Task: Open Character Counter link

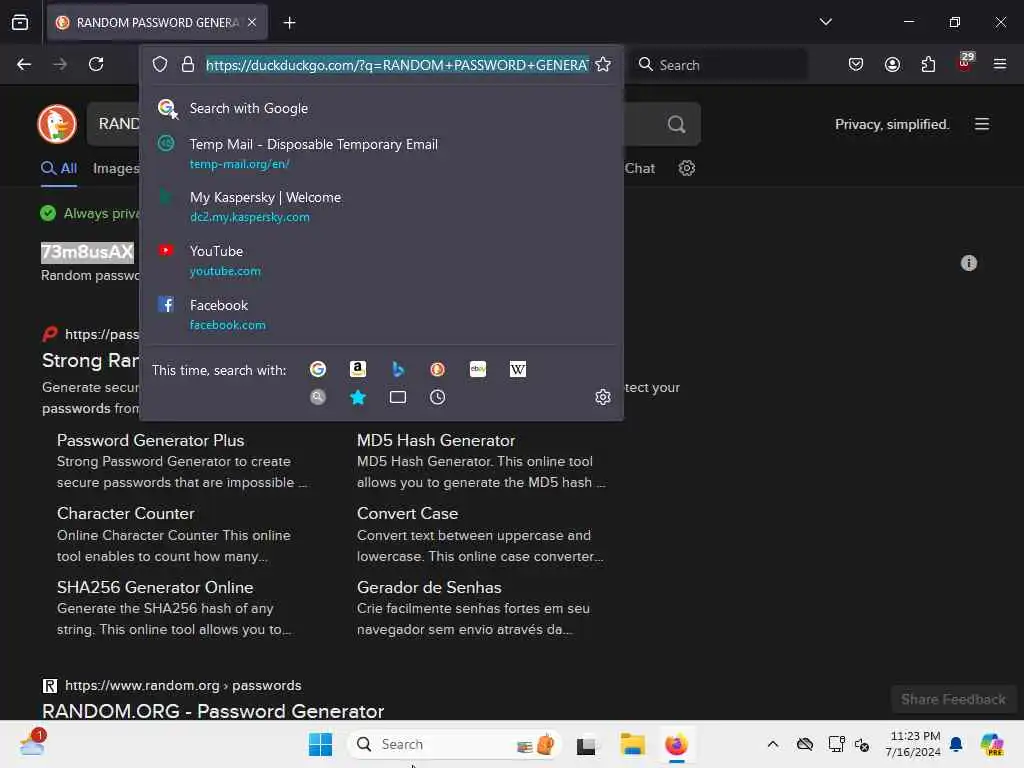Action: click(125, 513)
